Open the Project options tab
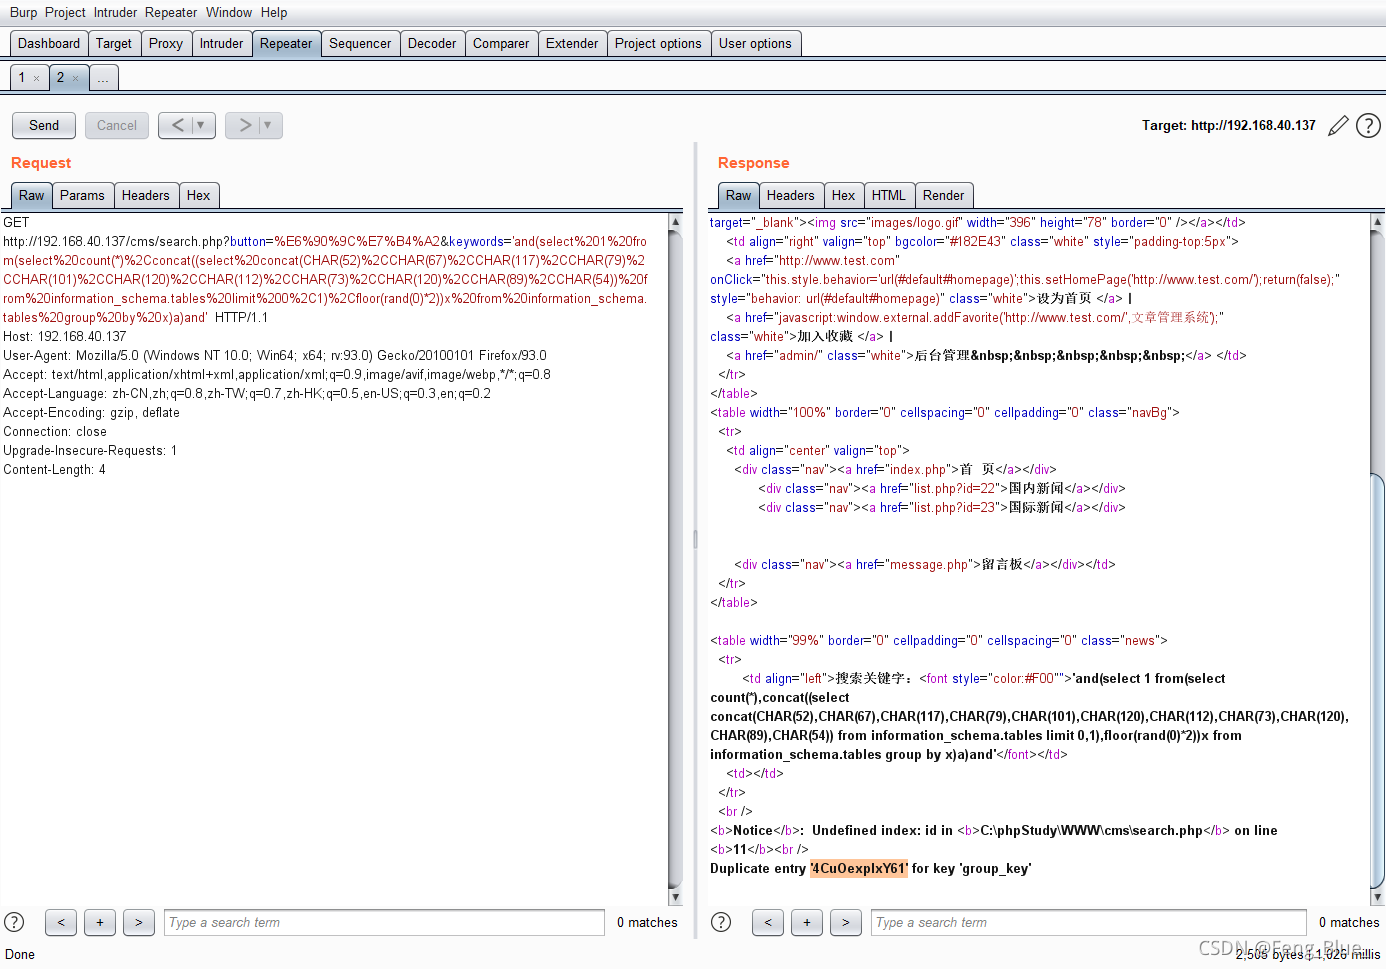The height and width of the screenshot is (969, 1386). tap(658, 43)
